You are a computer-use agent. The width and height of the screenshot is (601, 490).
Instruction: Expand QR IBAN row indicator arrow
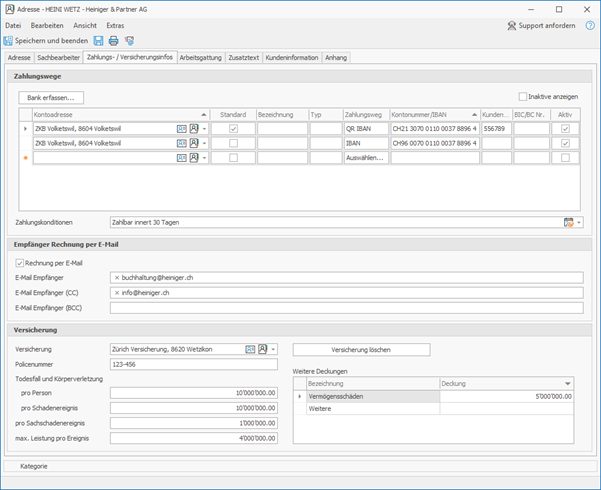[25, 129]
